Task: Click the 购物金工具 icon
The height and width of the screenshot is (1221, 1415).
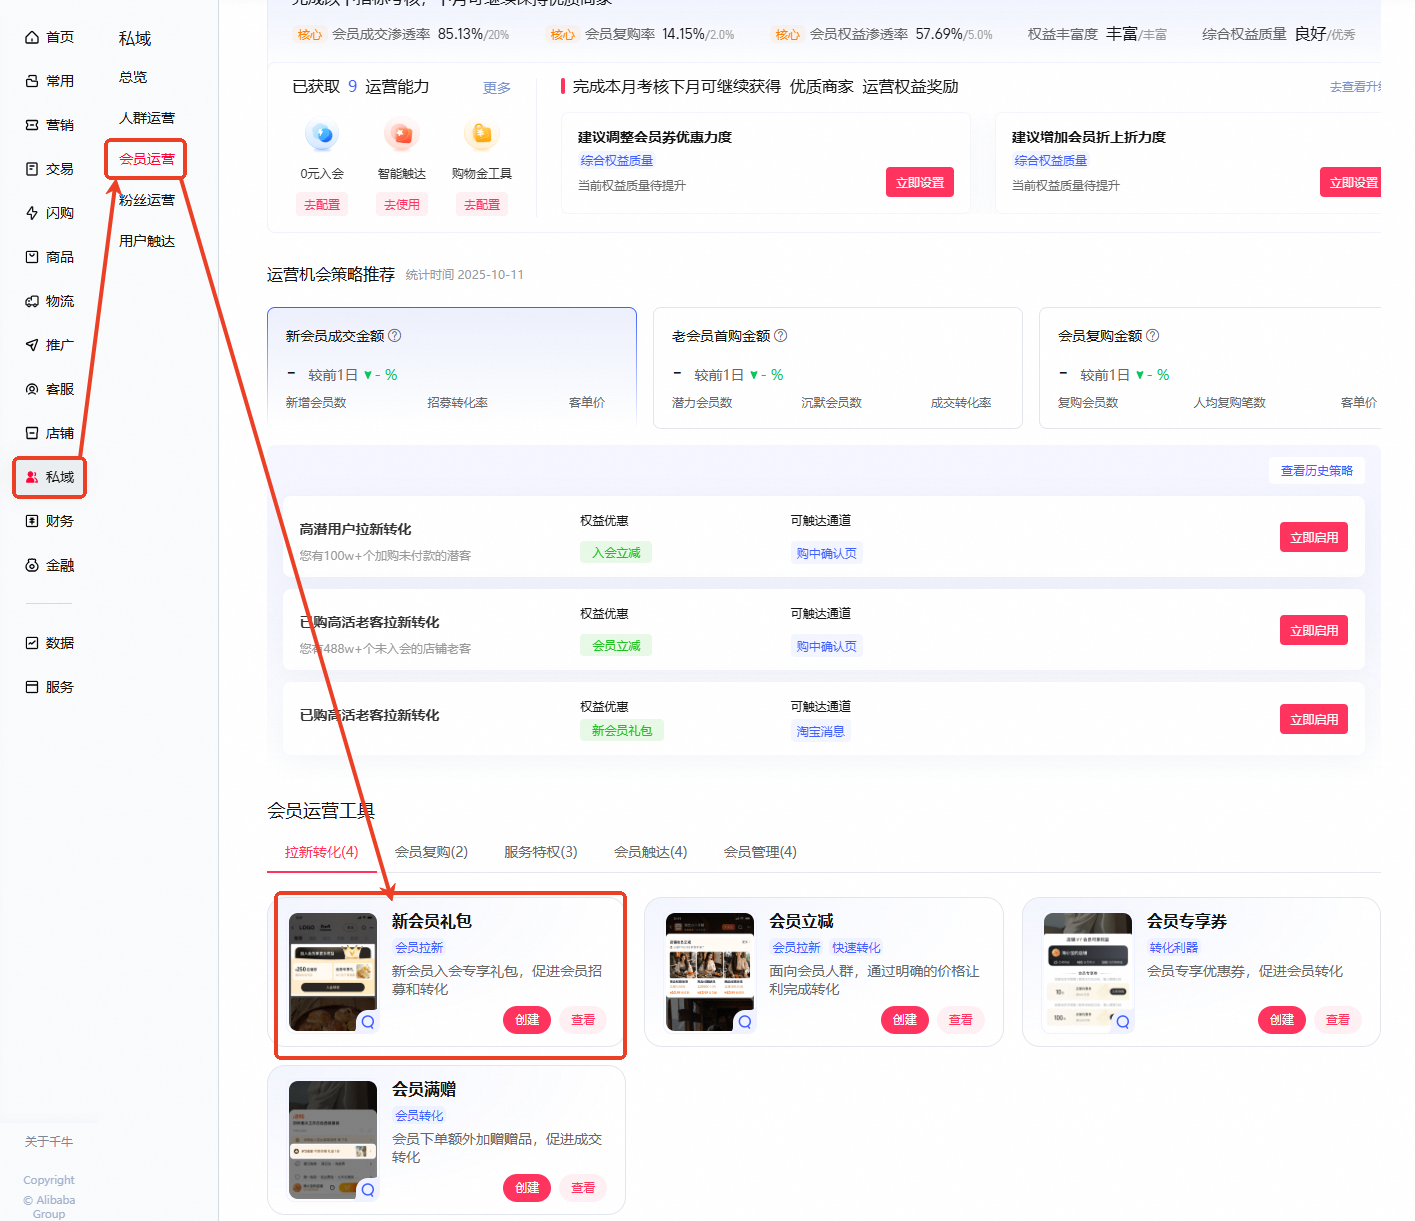Action: pos(481,134)
